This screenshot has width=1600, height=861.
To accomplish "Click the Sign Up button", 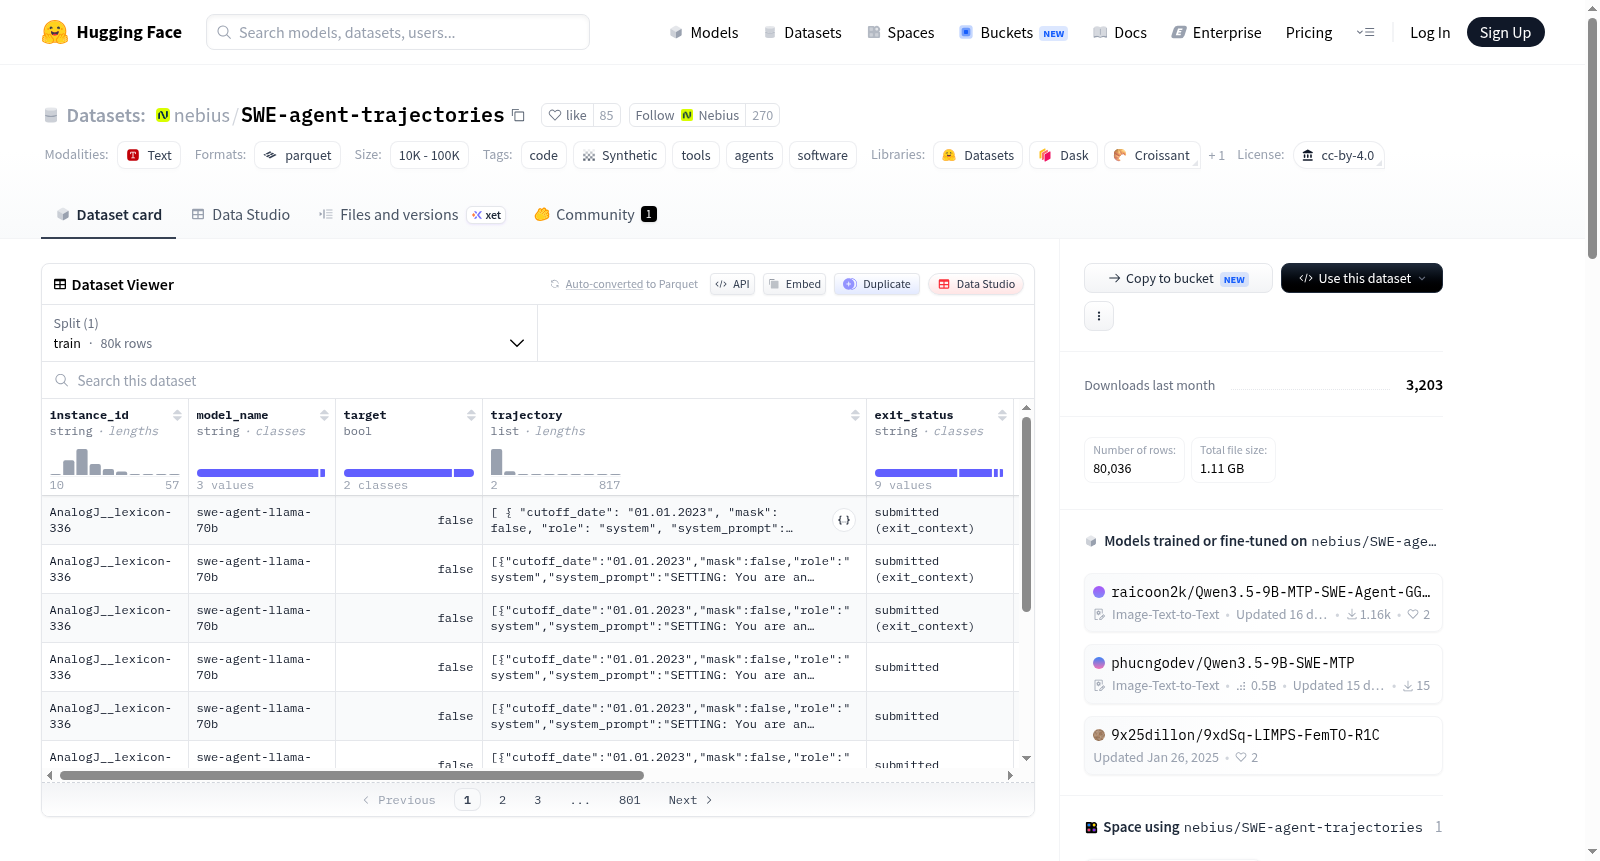I will pos(1505,32).
